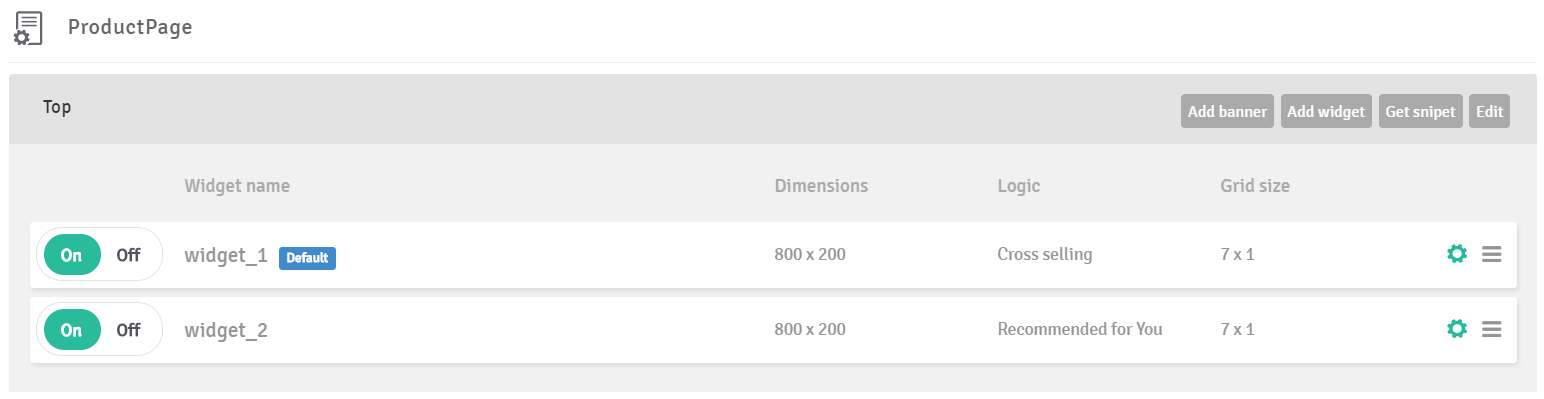Click the Default badge next to widget_1
This screenshot has width=1544, height=399.
(x=307, y=258)
